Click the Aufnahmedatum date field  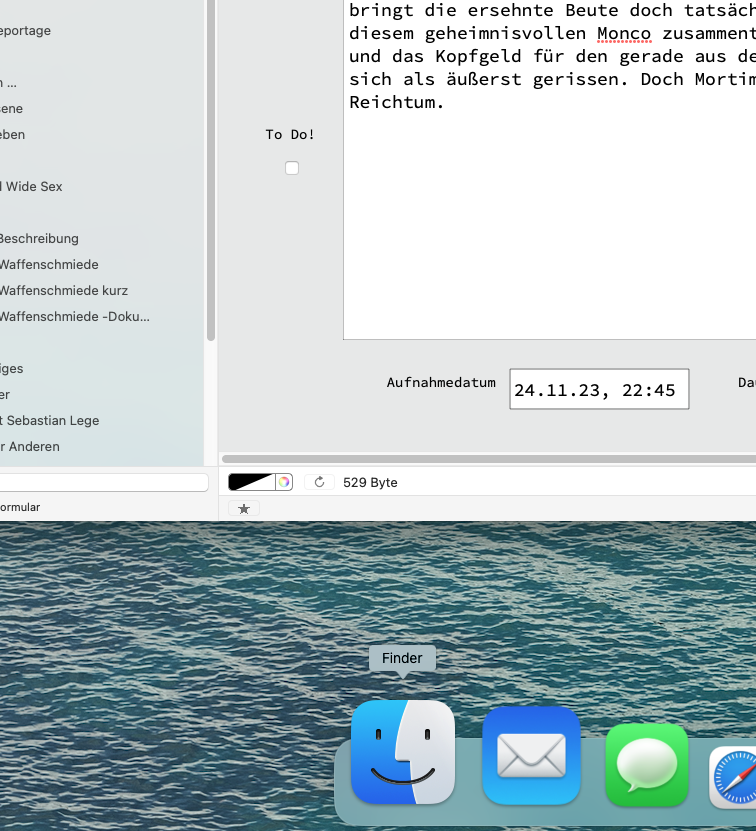tap(598, 390)
